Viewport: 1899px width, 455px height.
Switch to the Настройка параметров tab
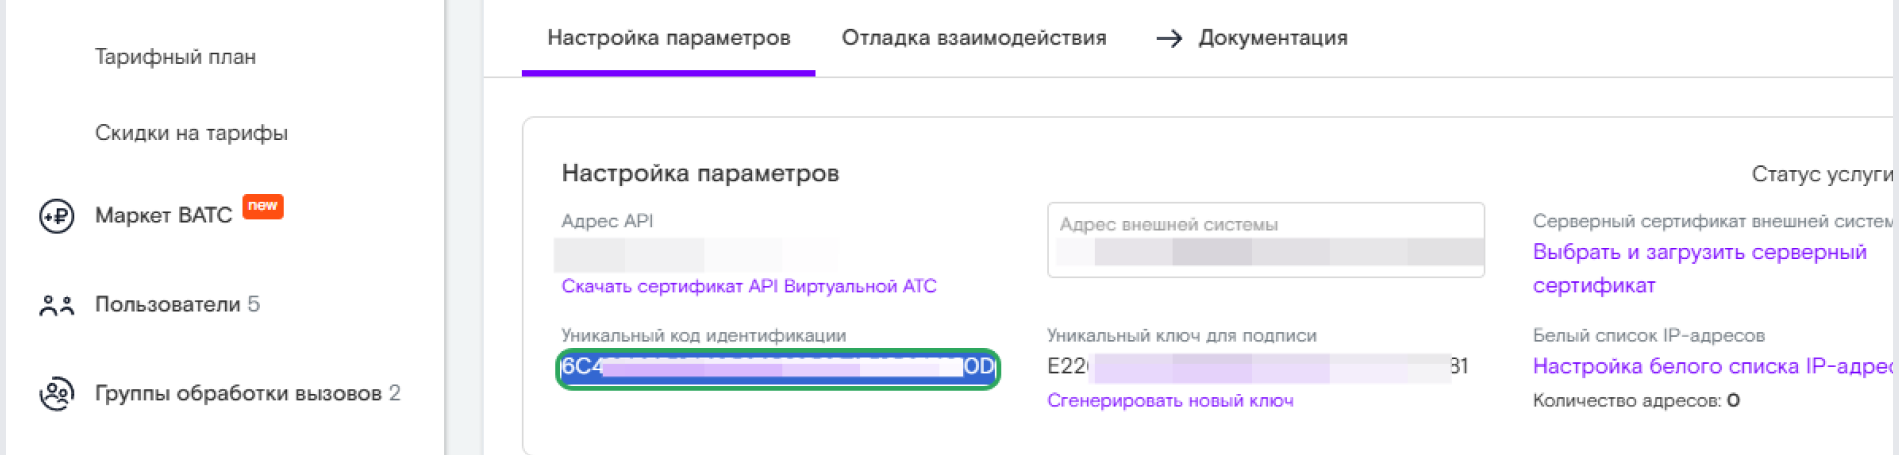coord(668,39)
